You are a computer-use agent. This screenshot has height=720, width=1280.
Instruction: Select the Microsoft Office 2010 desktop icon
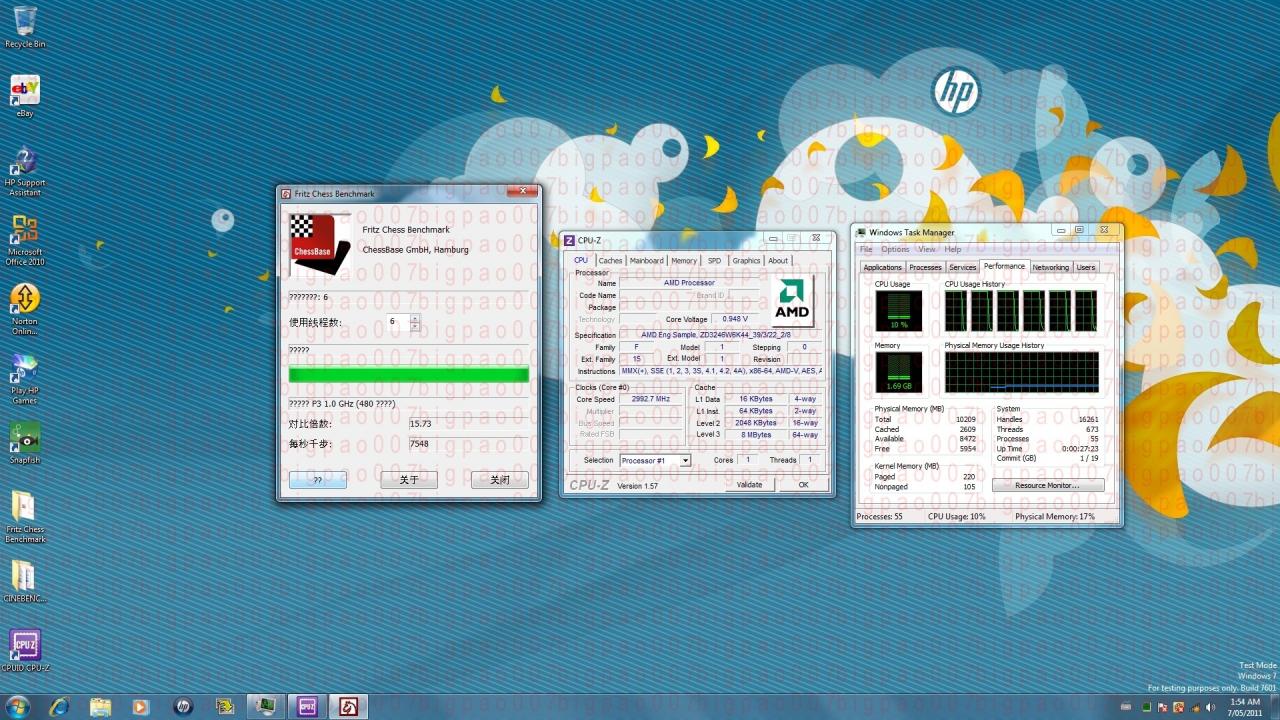(25, 240)
